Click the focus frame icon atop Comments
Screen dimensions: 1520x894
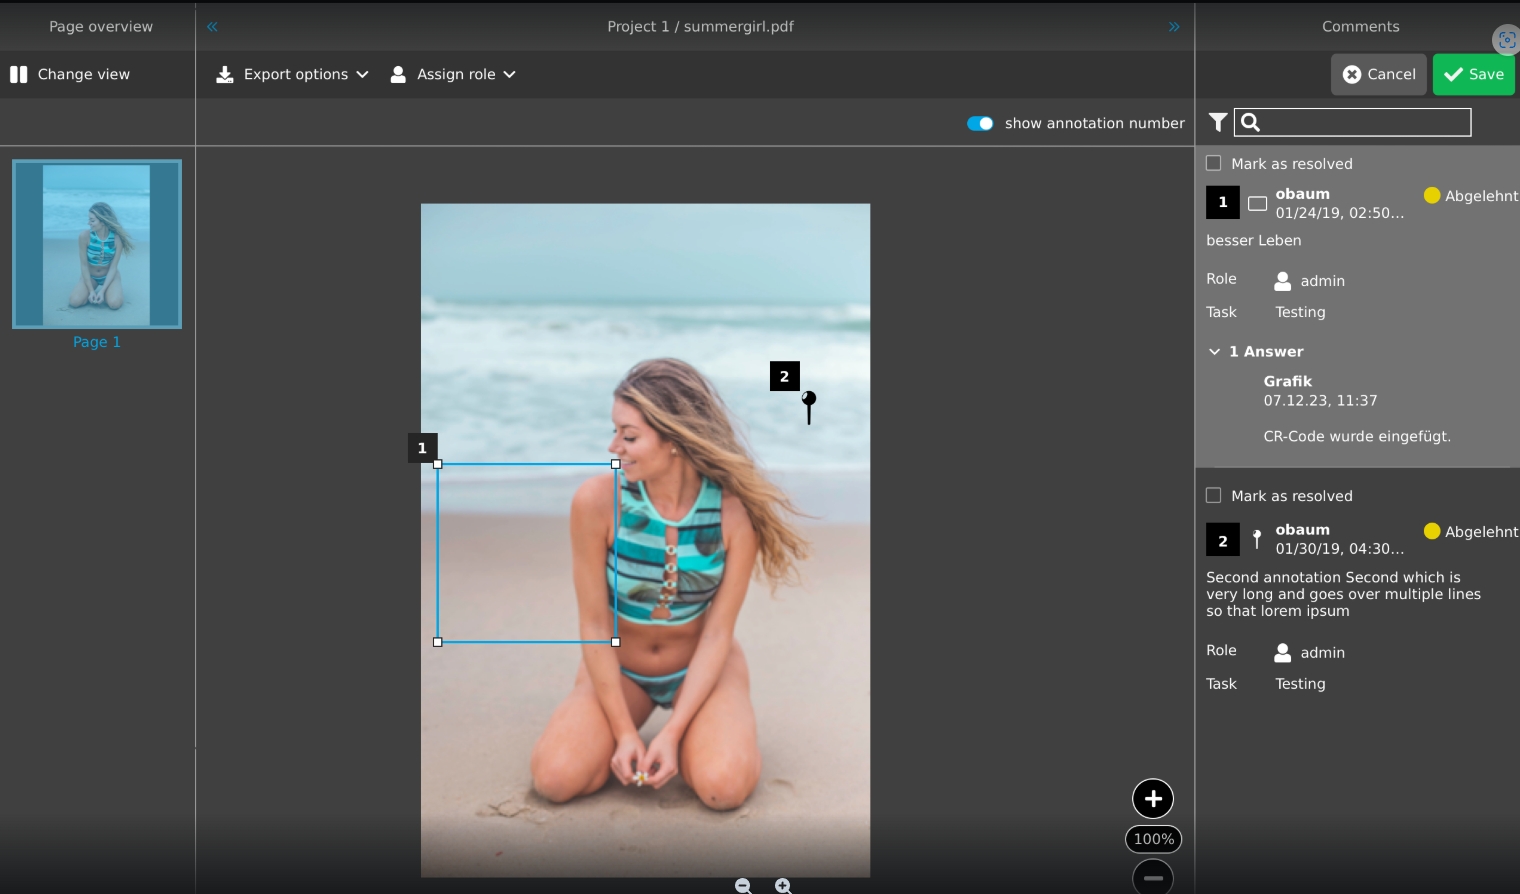click(x=1506, y=40)
